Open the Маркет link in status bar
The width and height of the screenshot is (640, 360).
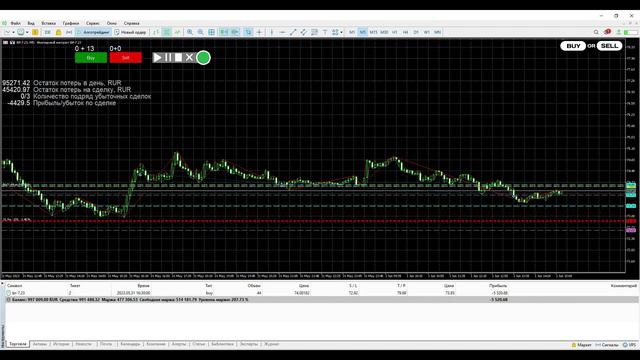[x=581, y=345]
